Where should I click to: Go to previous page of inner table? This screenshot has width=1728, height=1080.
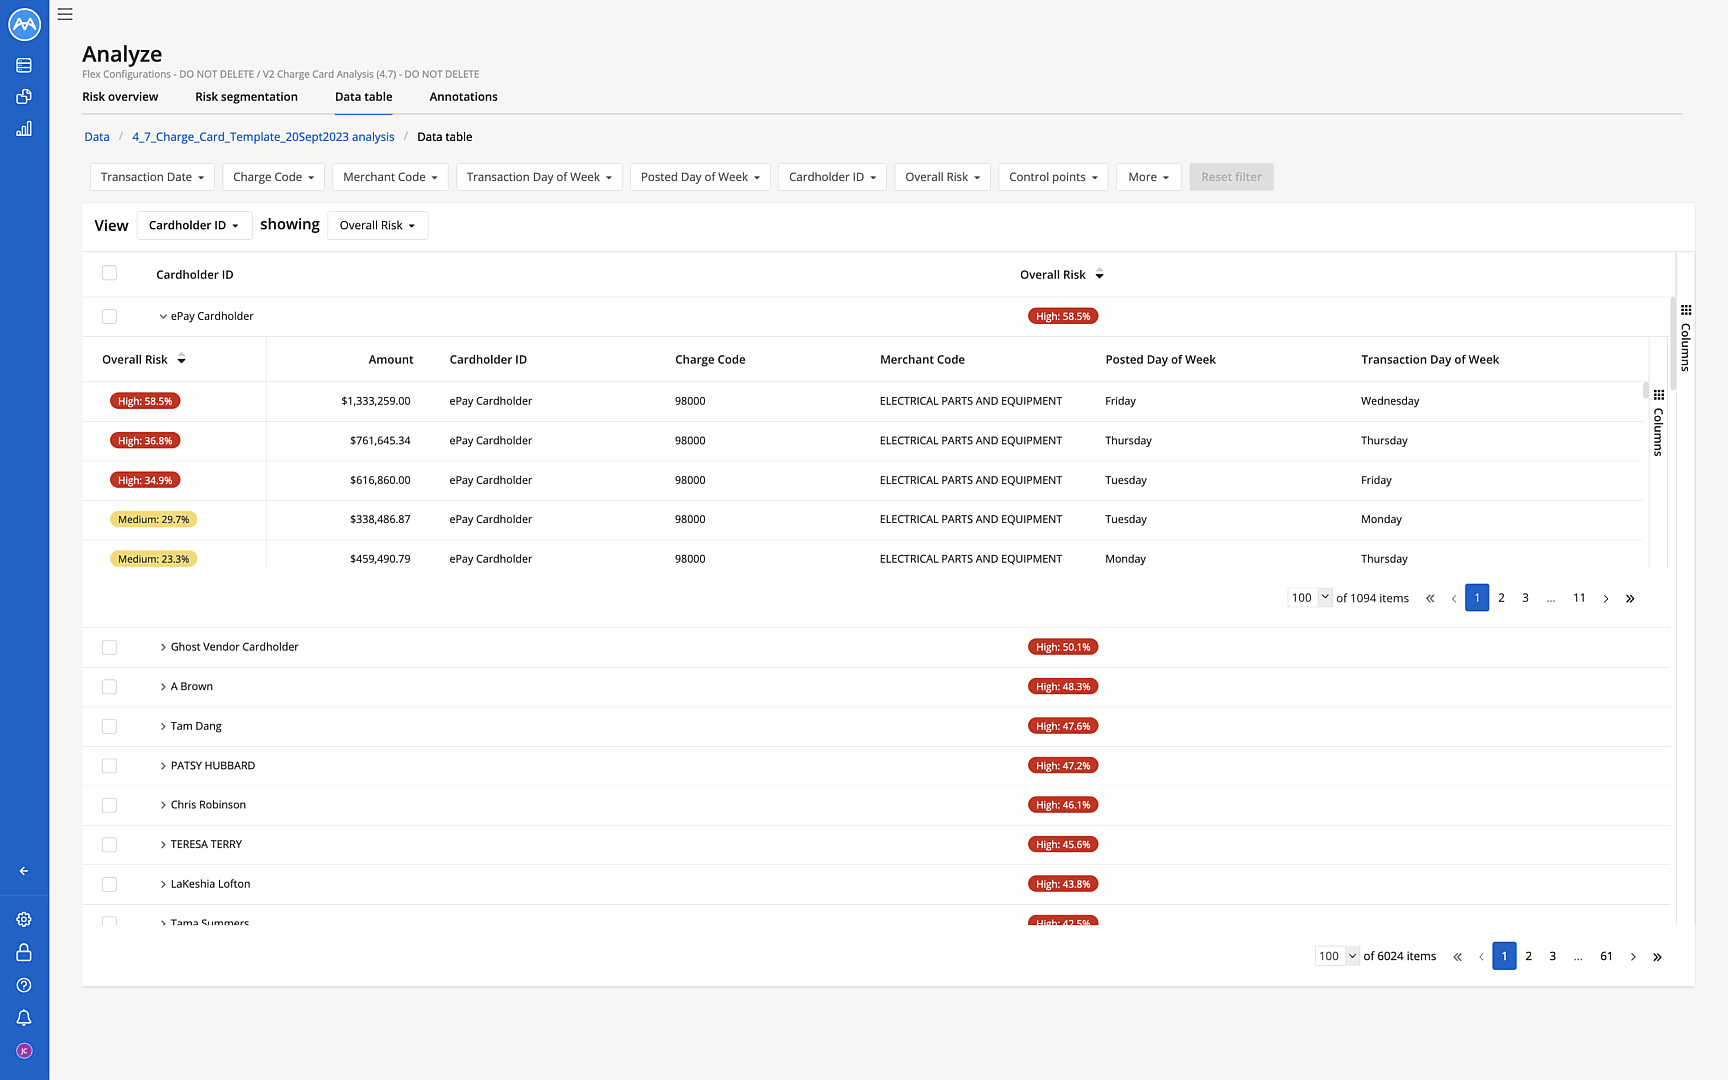pos(1454,598)
